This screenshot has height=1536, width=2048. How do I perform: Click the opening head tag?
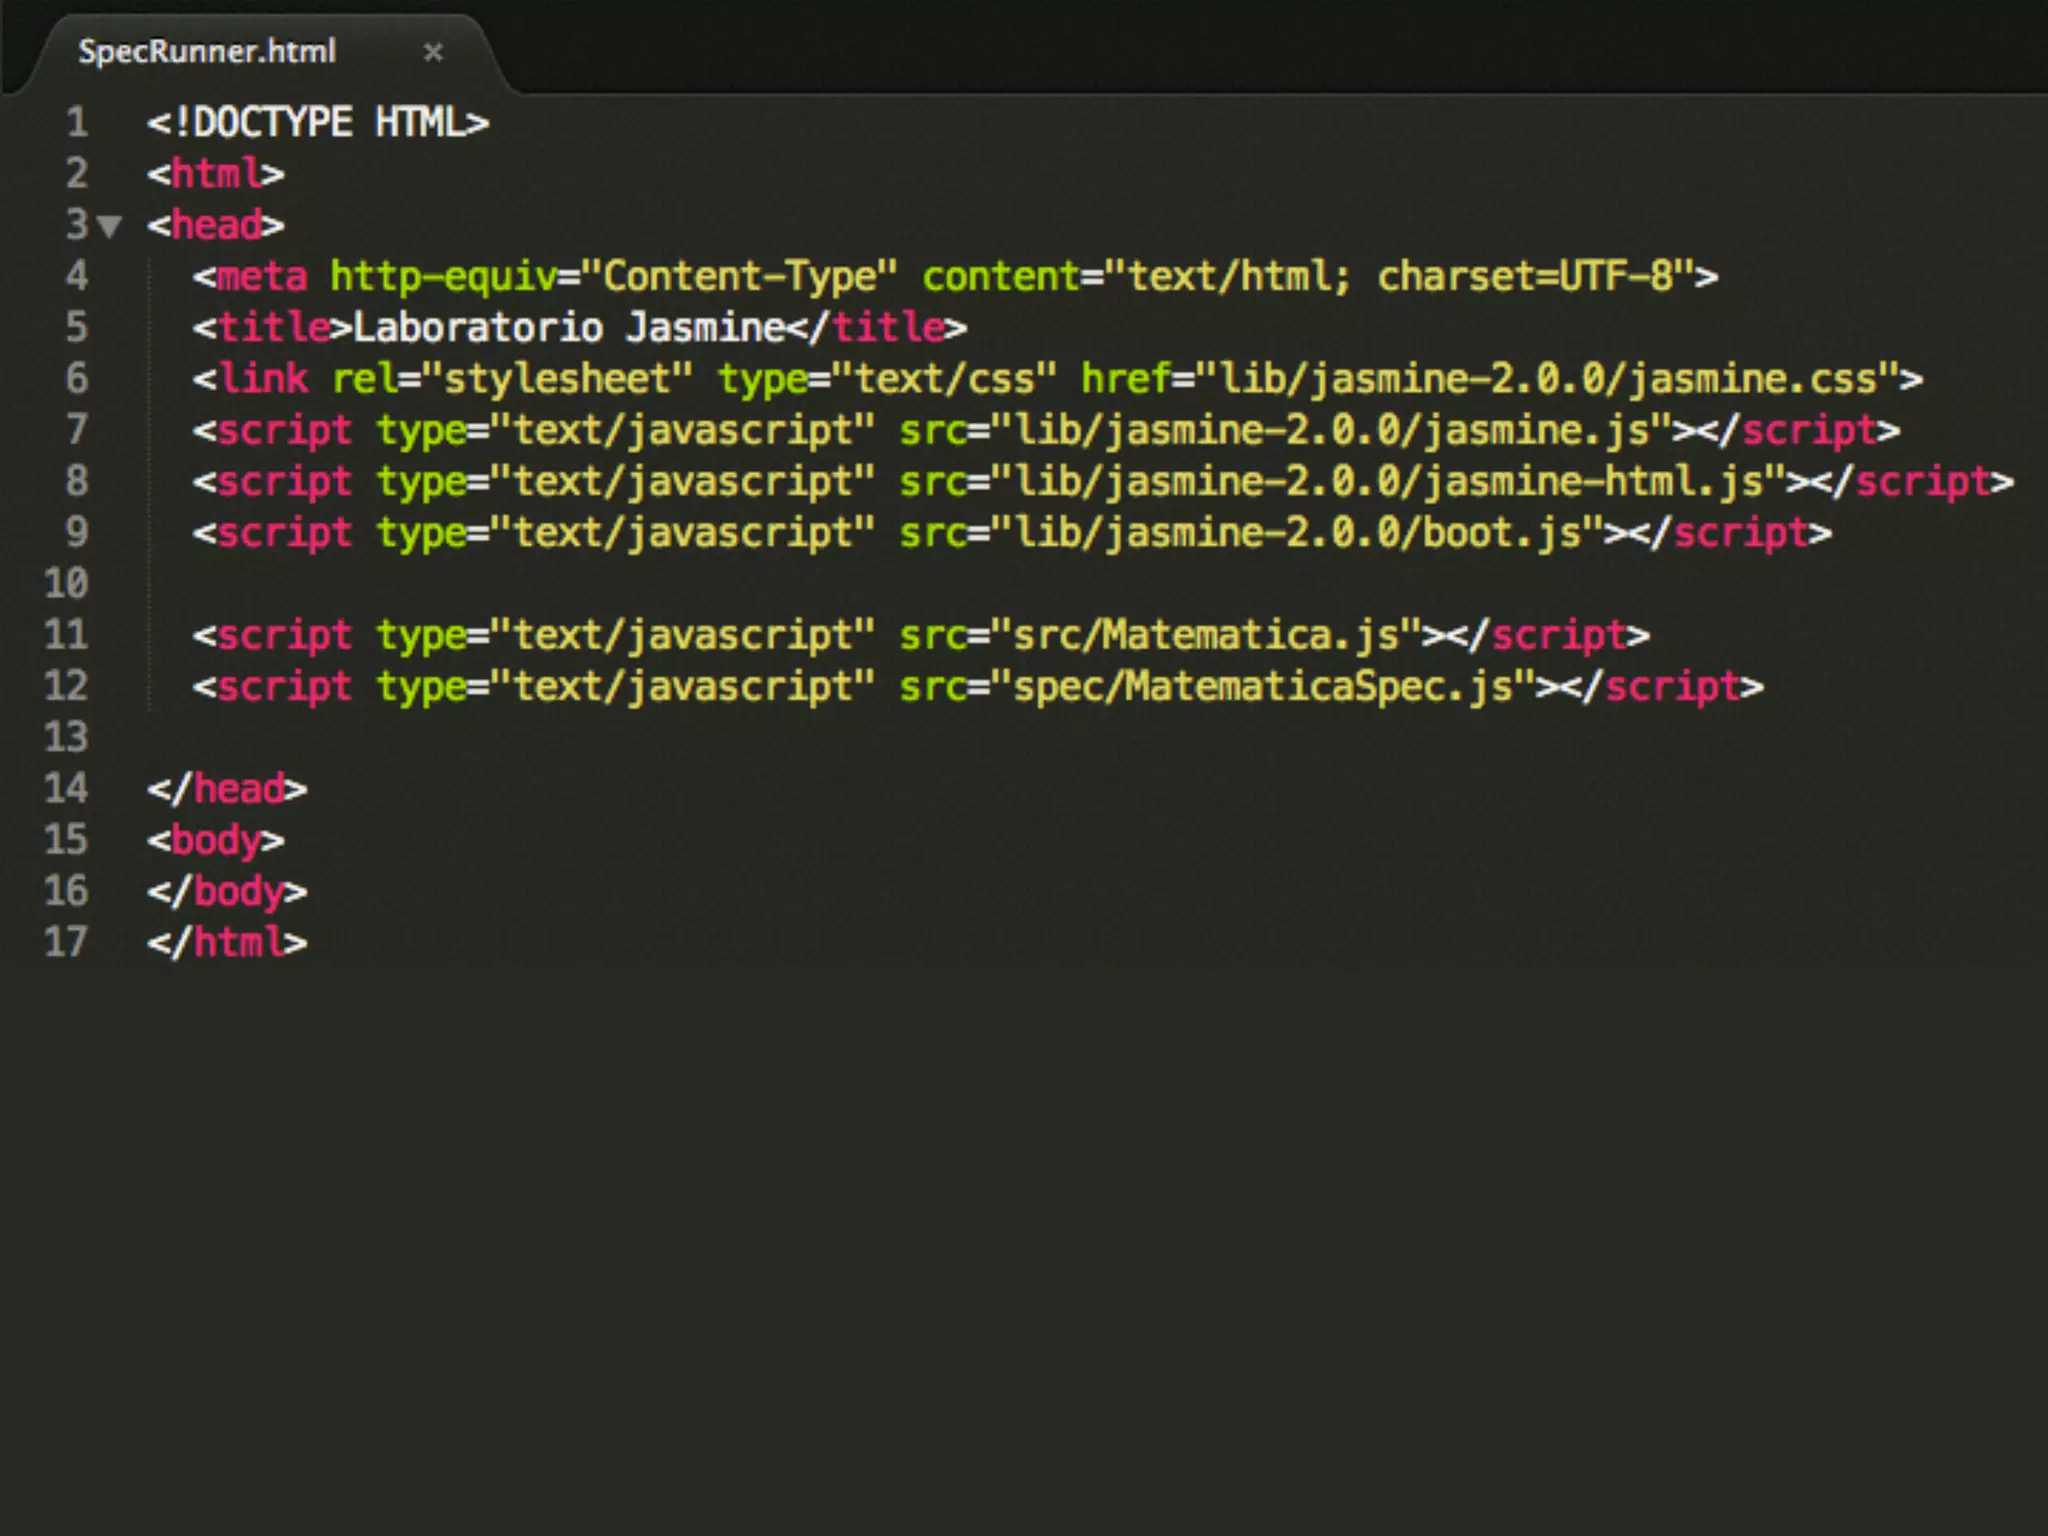tap(216, 224)
